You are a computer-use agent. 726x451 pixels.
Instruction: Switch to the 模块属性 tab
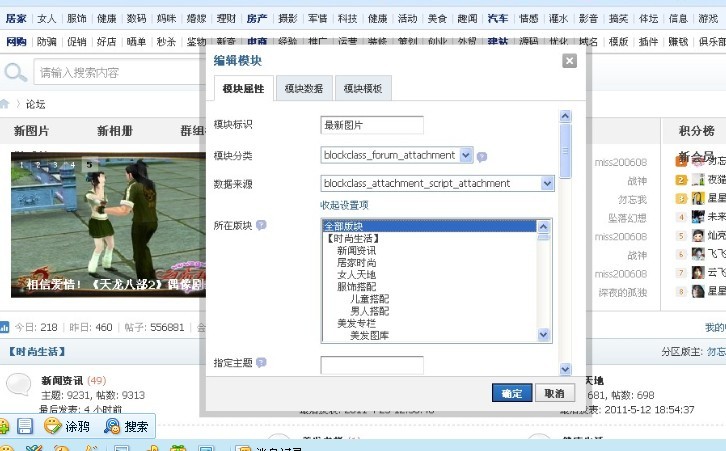pos(244,88)
